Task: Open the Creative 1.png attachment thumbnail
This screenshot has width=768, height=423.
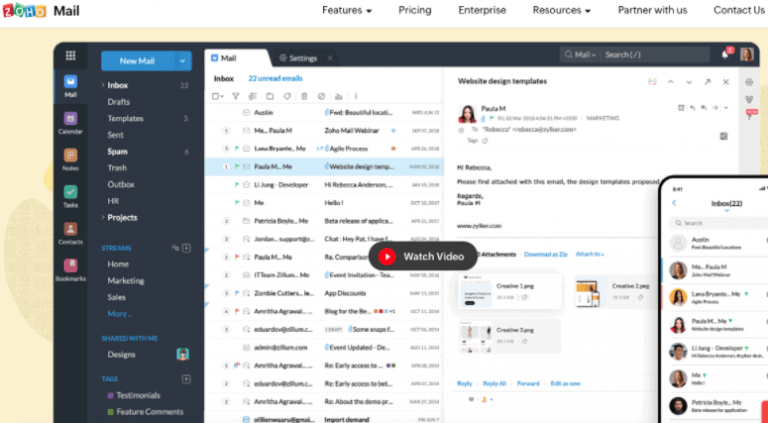Action: pyautogui.click(x=476, y=291)
